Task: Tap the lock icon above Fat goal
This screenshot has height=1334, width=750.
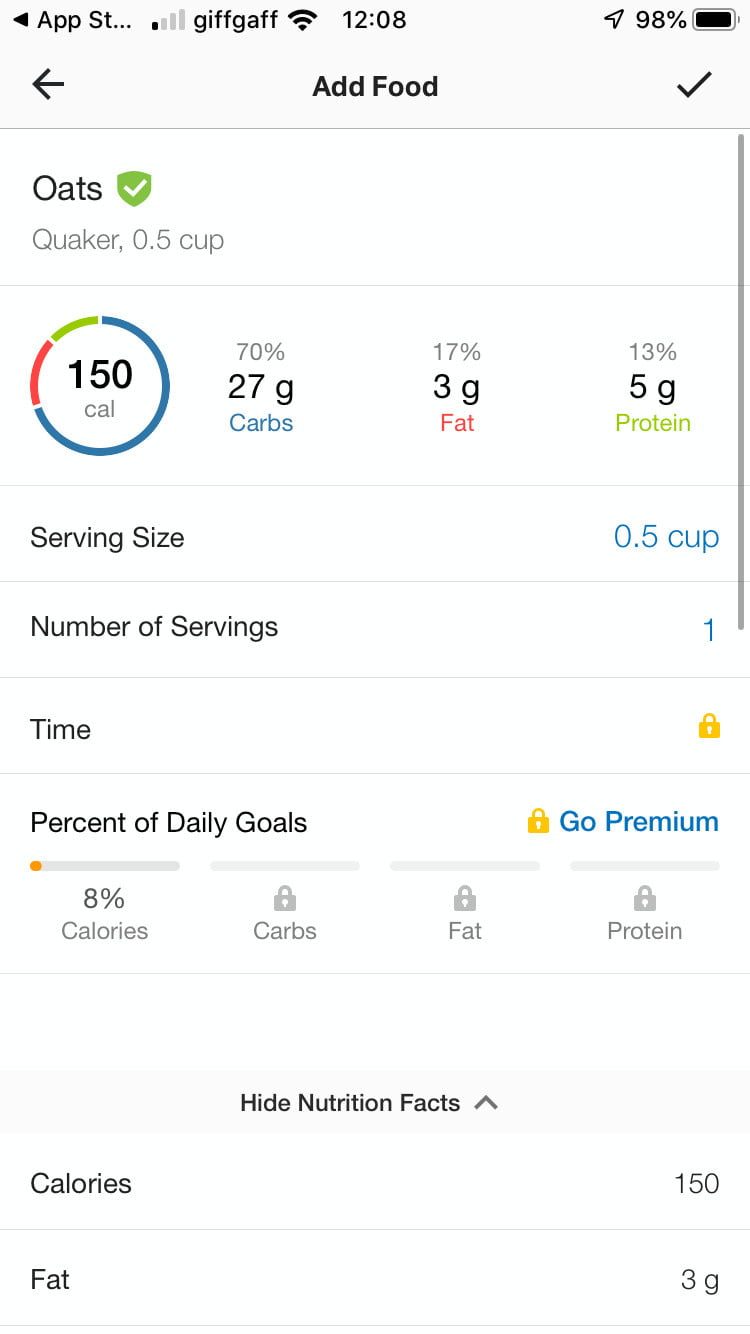Action: pyautogui.click(x=465, y=897)
